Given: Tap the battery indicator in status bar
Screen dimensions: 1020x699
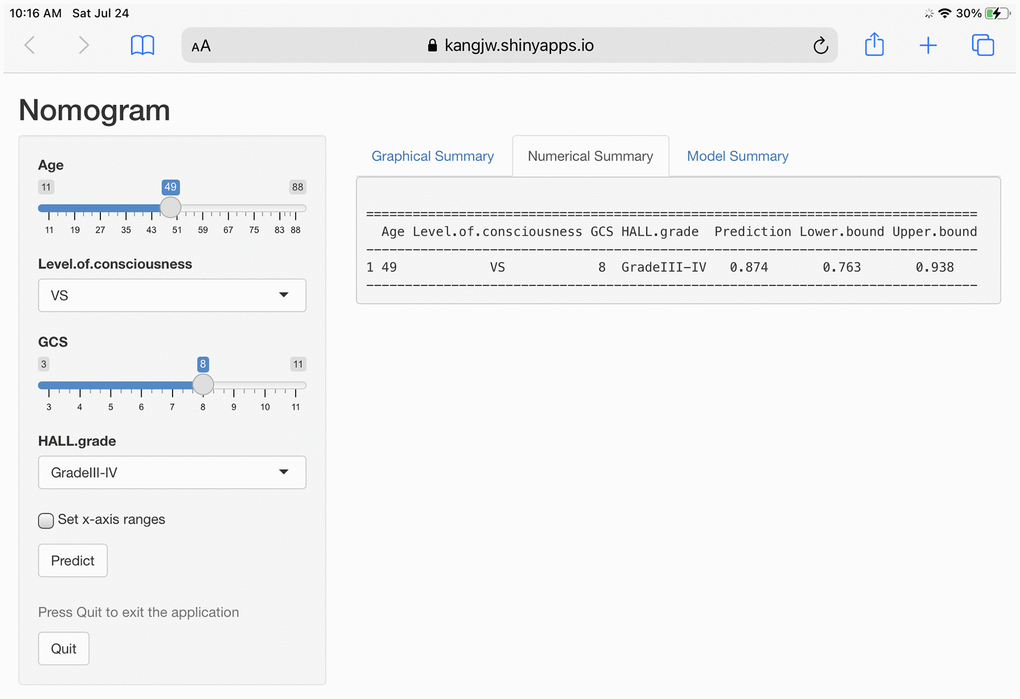Looking at the screenshot, I should click(996, 14).
